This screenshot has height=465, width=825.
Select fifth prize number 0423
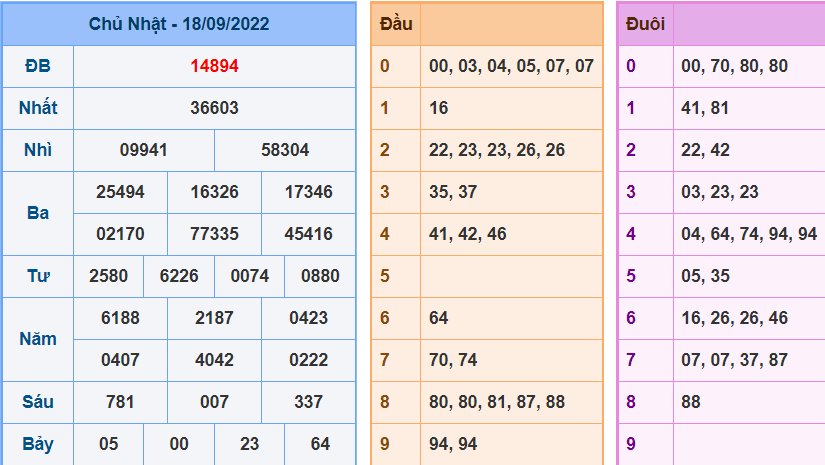309,319
